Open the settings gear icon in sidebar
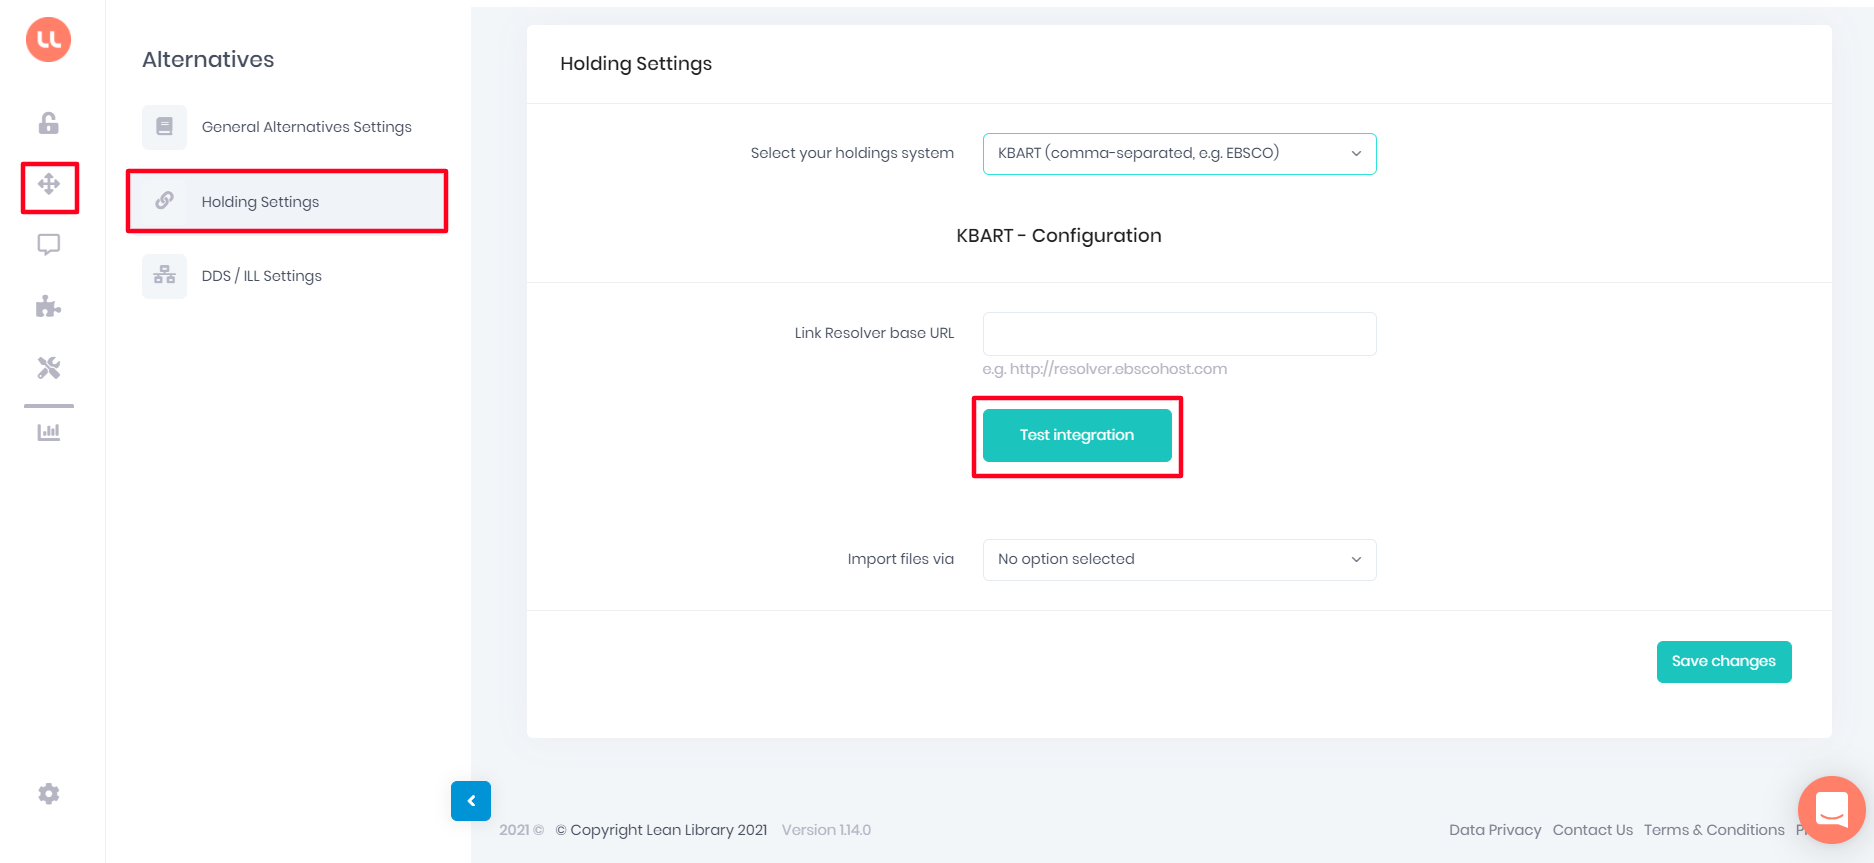Image resolution: width=1874 pixels, height=863 pixels. 49,794
